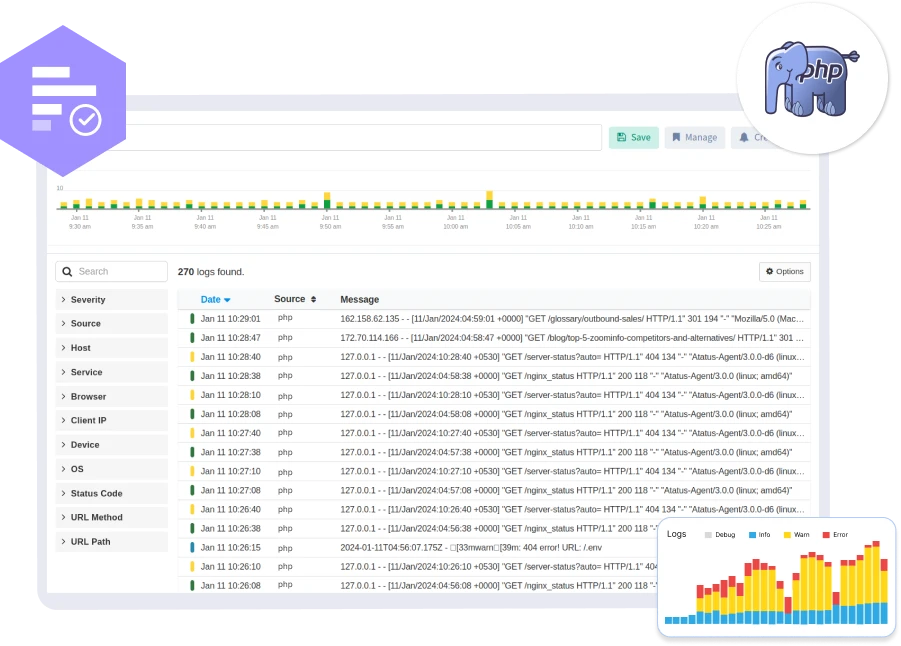Focus the facet Search input field
The width and height of the screenshot is (901, 646).
tap(111, 271)
